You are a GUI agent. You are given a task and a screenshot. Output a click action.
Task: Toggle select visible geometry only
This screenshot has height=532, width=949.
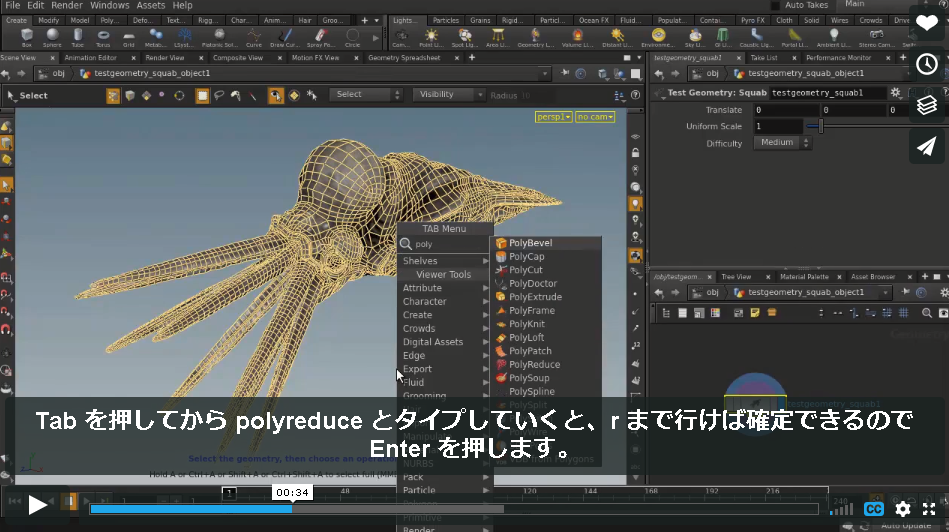[275, 96]
